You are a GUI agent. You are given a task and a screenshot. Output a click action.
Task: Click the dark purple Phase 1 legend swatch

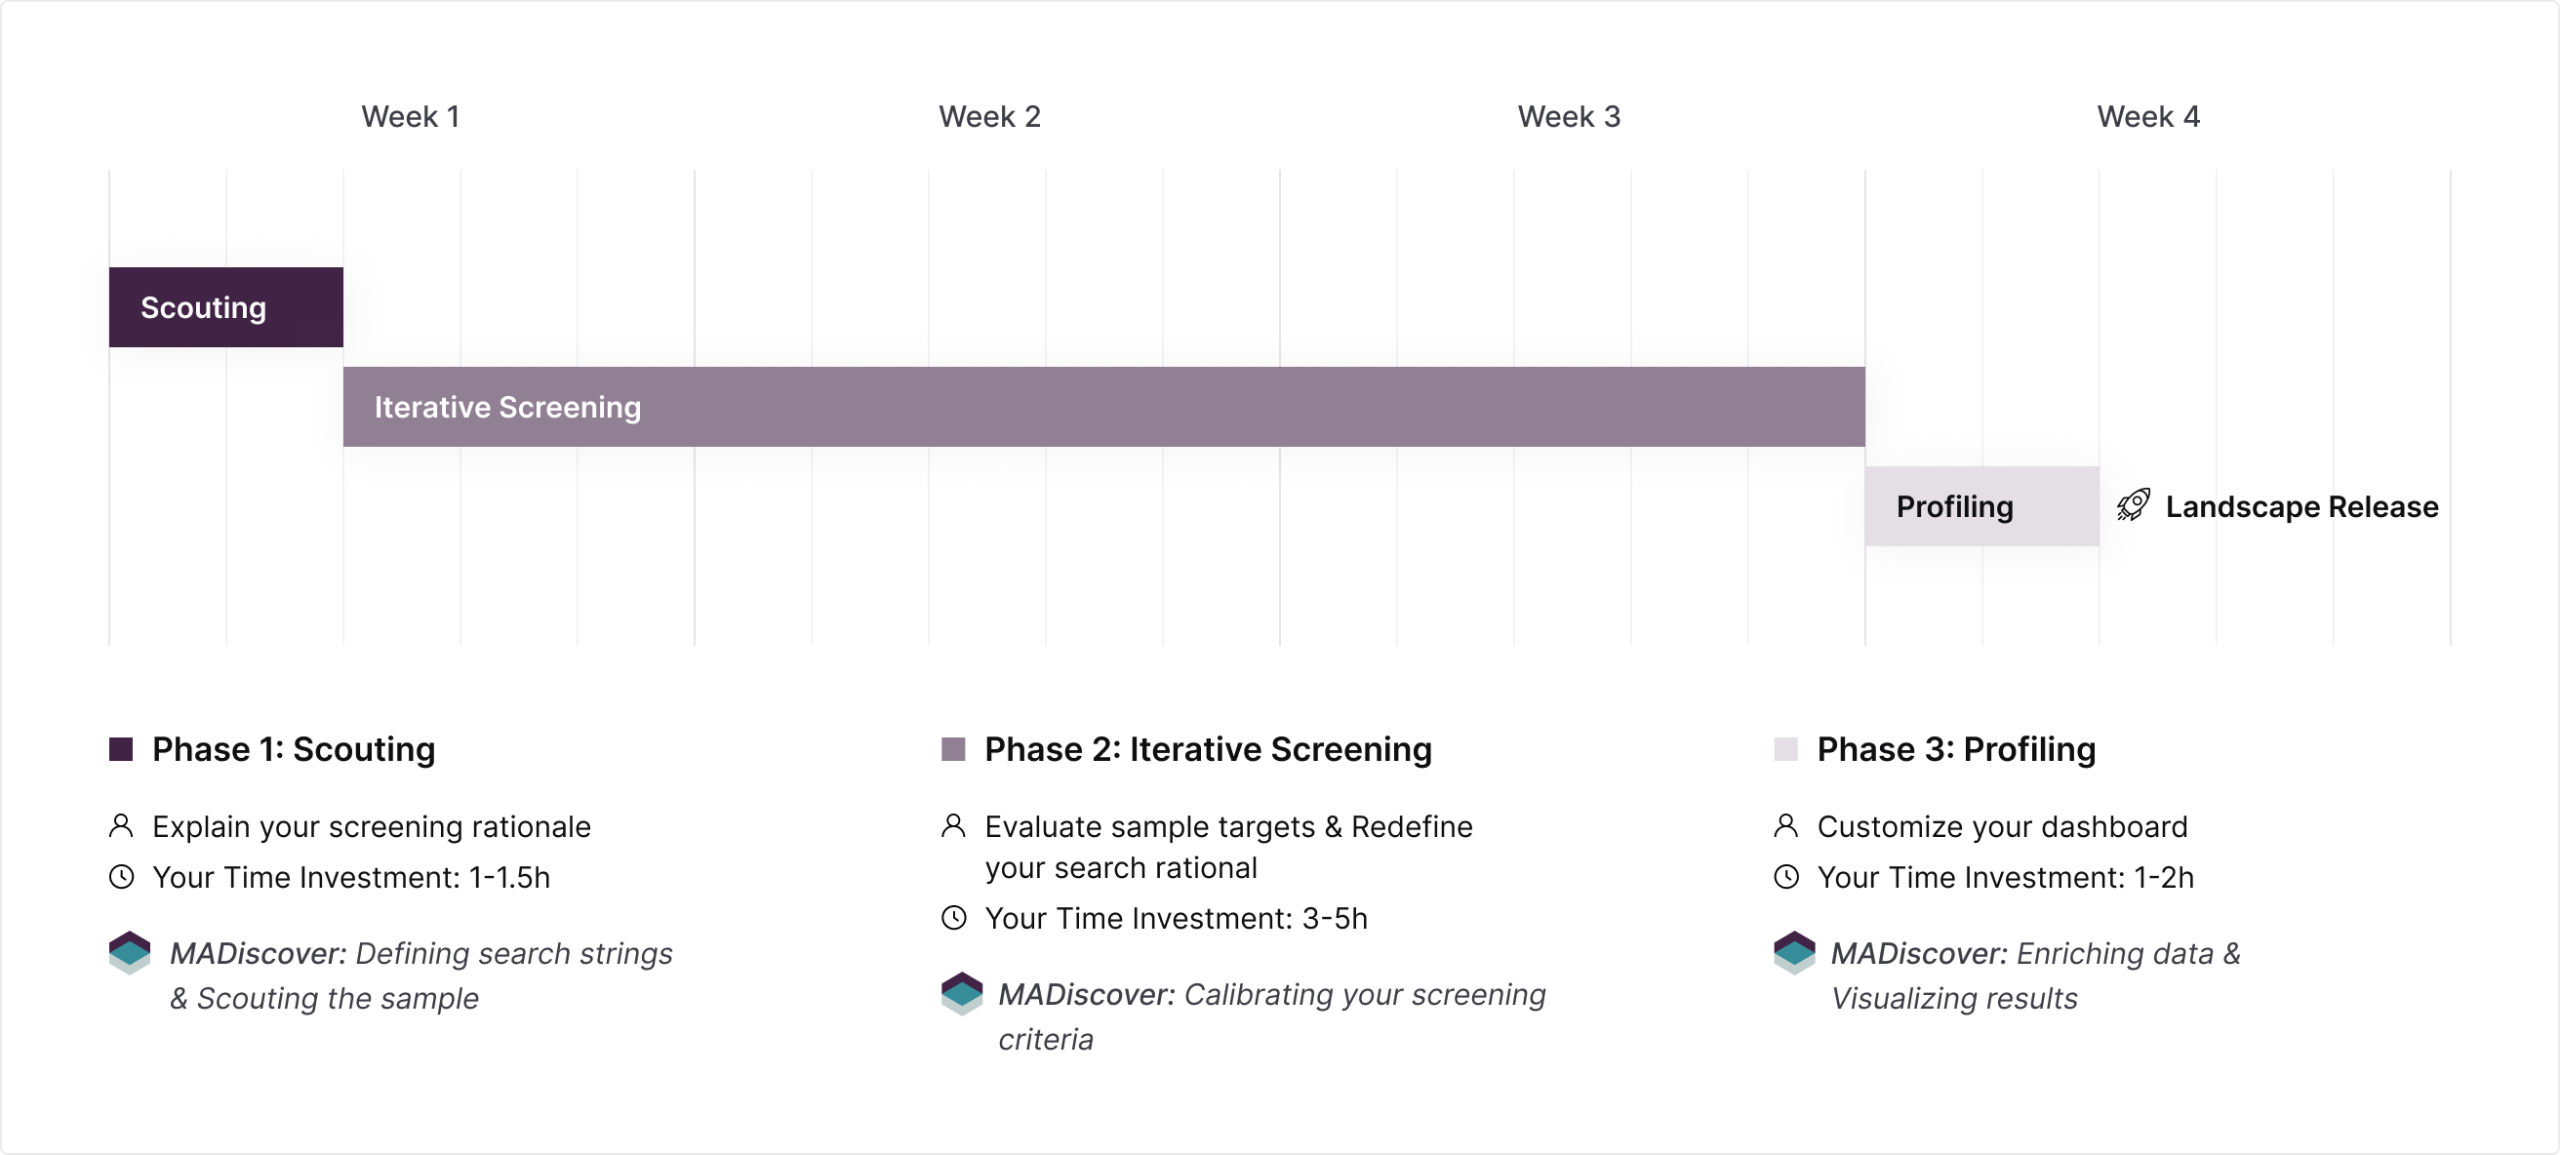point(121,749)
